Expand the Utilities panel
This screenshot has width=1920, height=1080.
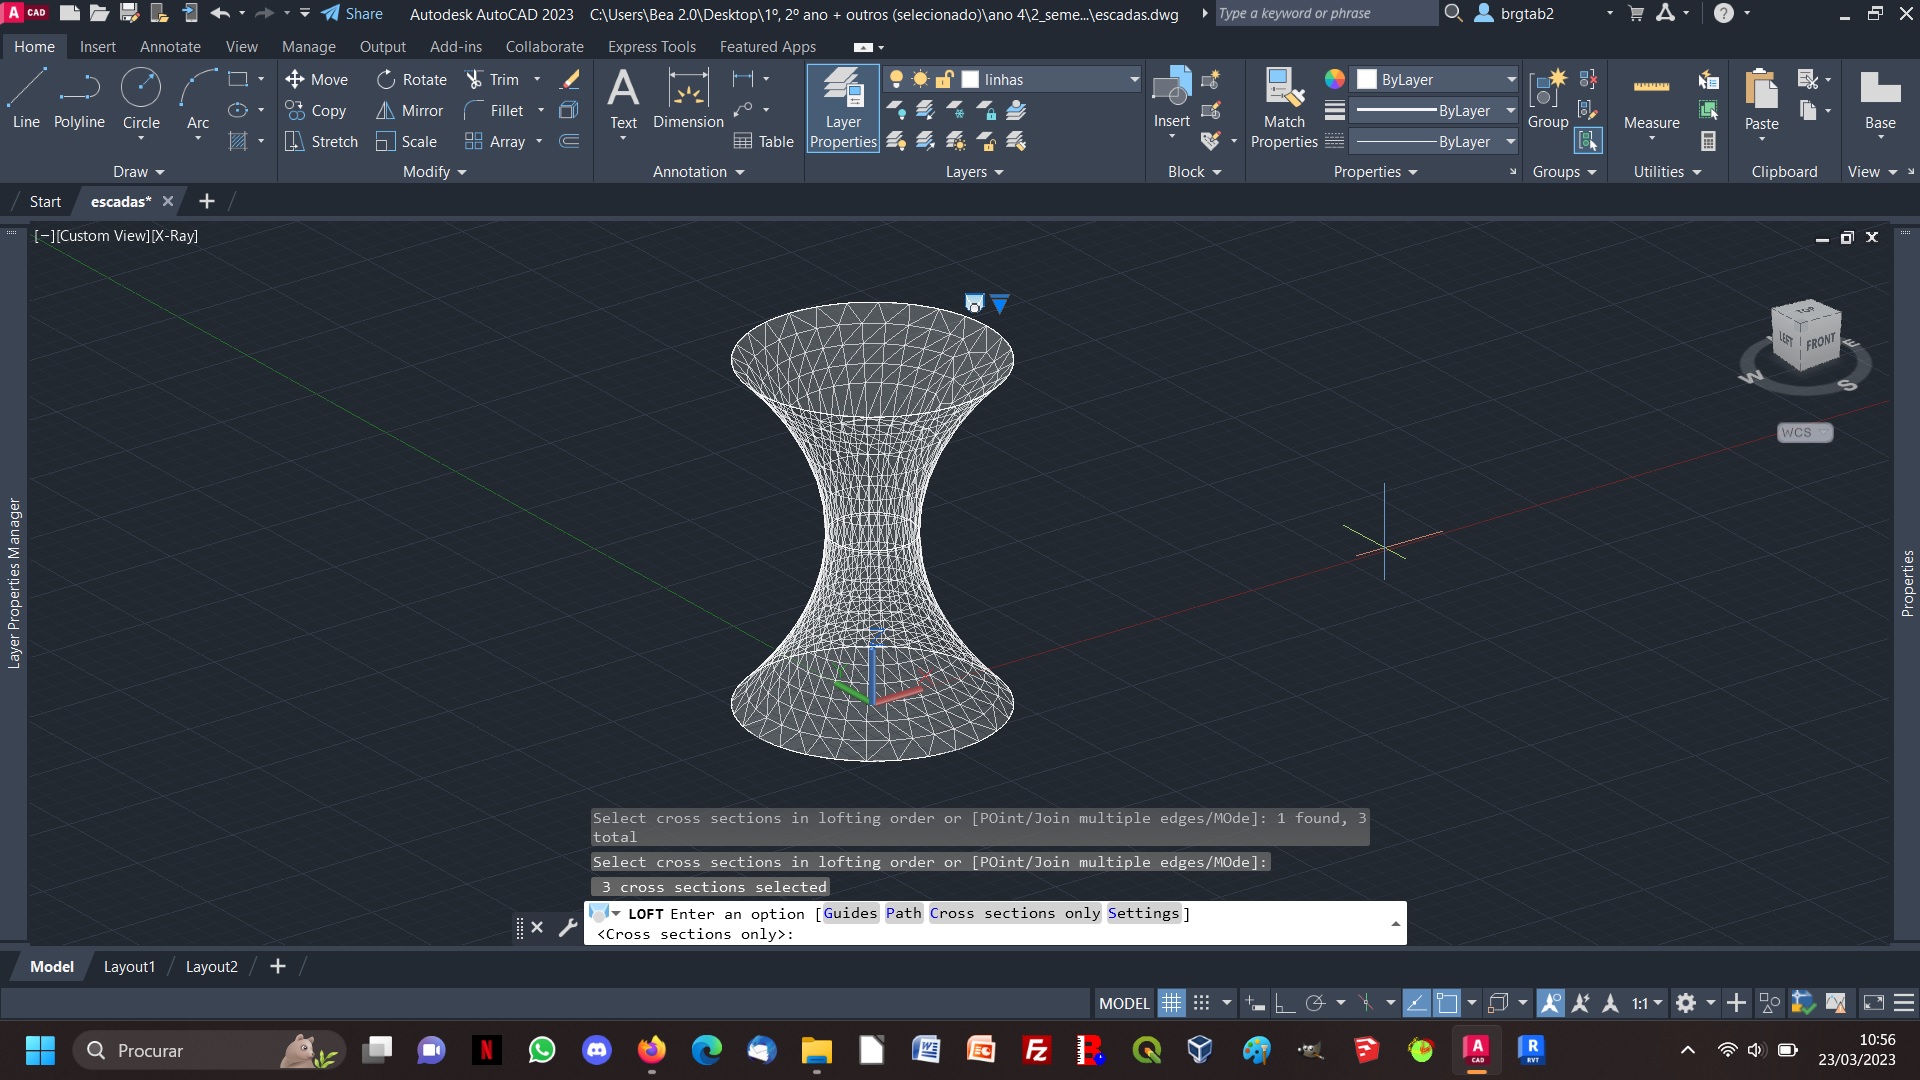pos(1667,172)
